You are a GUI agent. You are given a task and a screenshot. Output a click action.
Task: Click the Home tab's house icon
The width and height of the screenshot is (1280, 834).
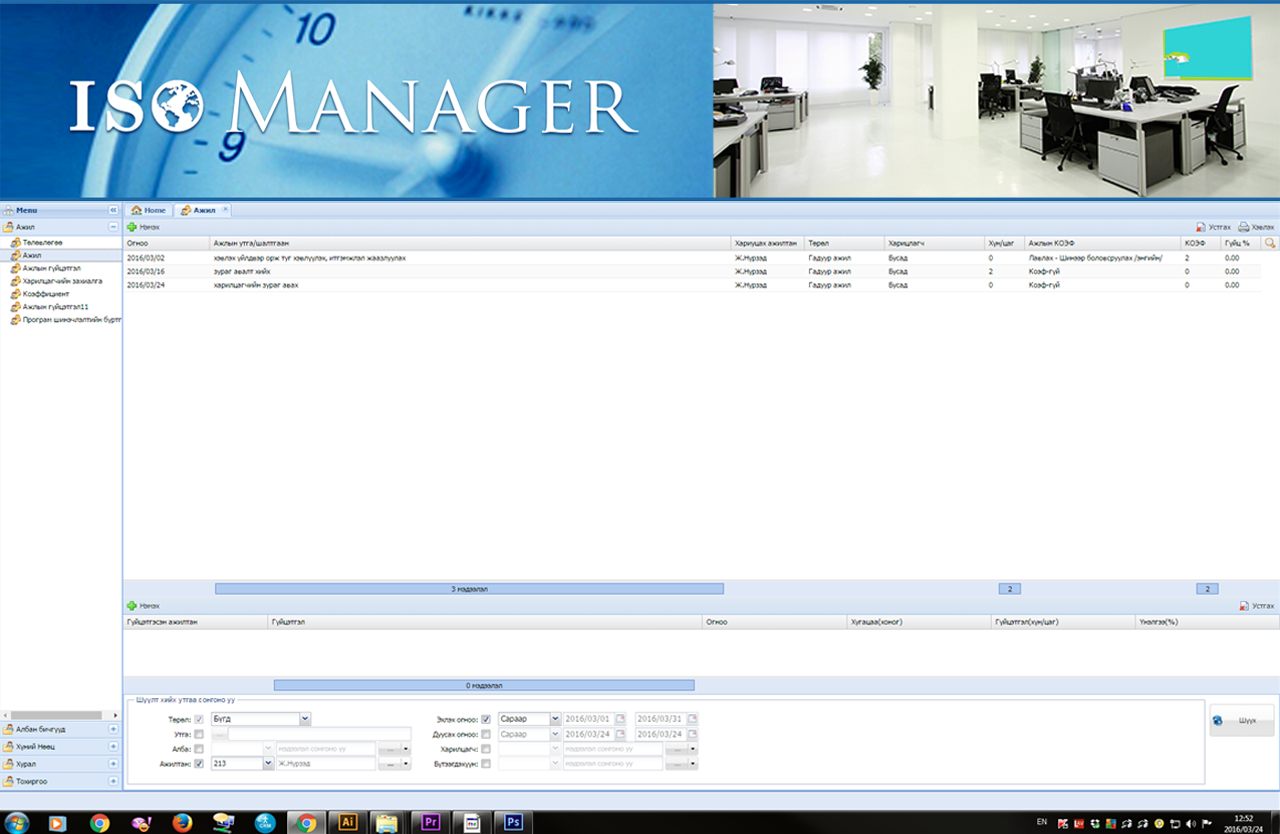pos(136,210)
